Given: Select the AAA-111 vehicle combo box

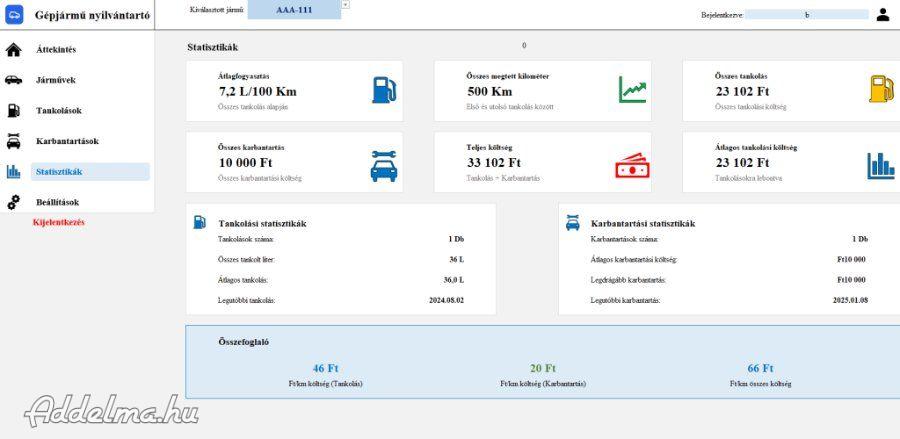Looking at the screenshot, I should coord(293,10).
